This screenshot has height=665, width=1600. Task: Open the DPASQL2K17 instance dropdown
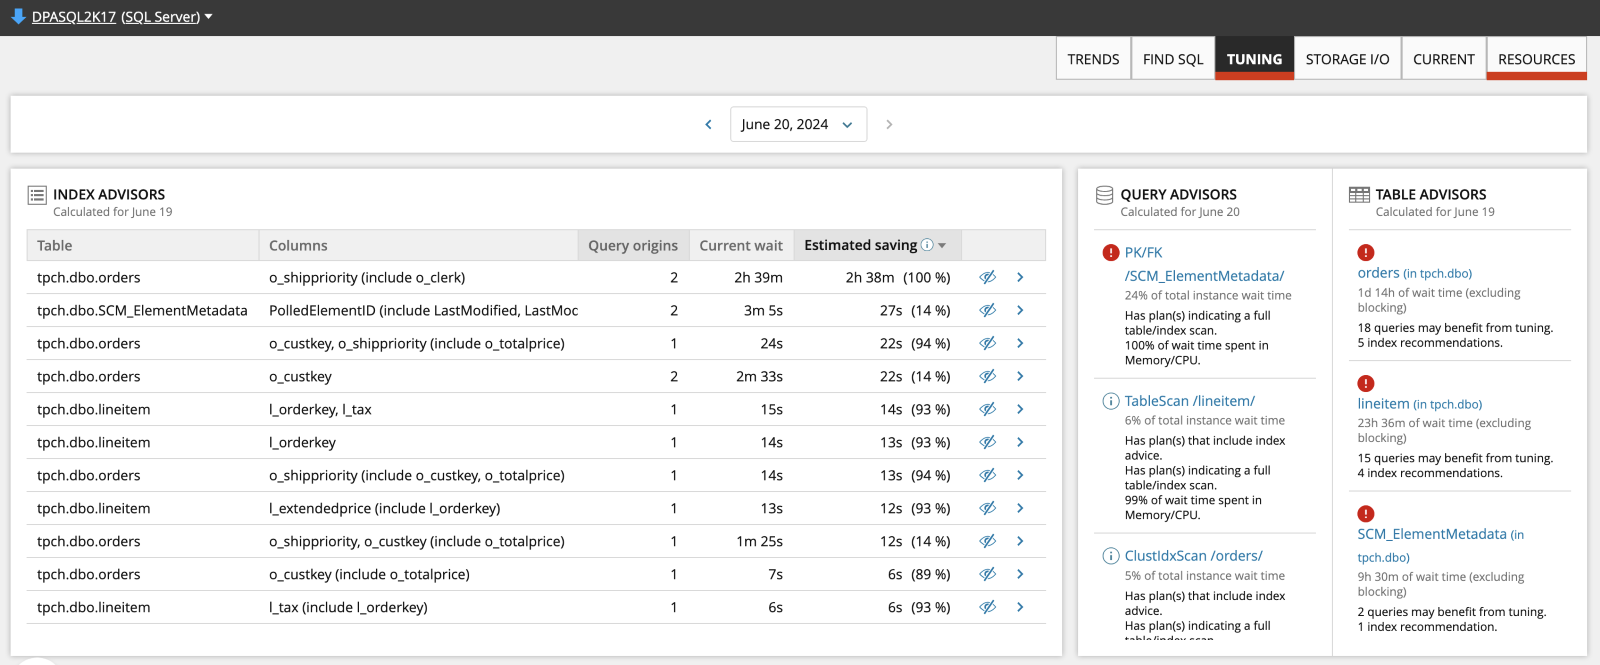(x=208, y=17)
